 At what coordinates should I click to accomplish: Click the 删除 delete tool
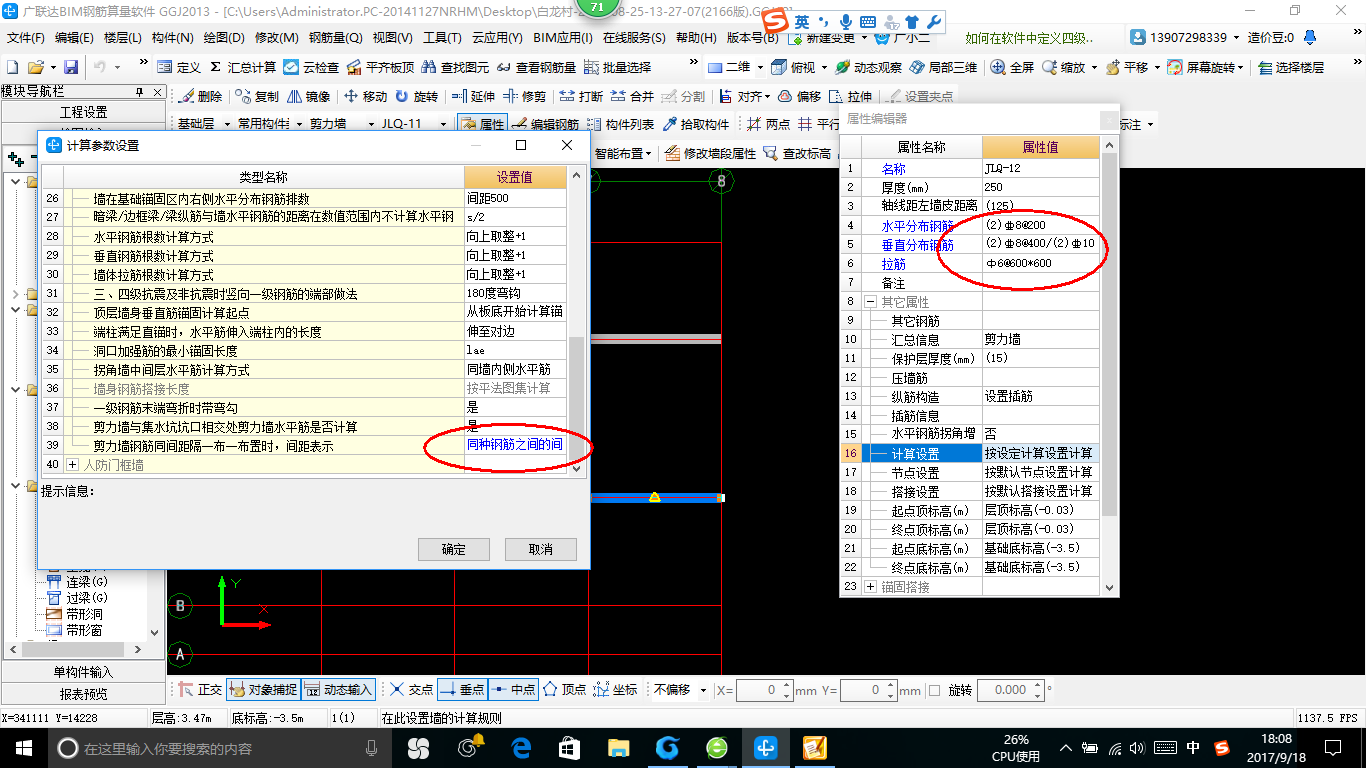(x=200, y=97)
